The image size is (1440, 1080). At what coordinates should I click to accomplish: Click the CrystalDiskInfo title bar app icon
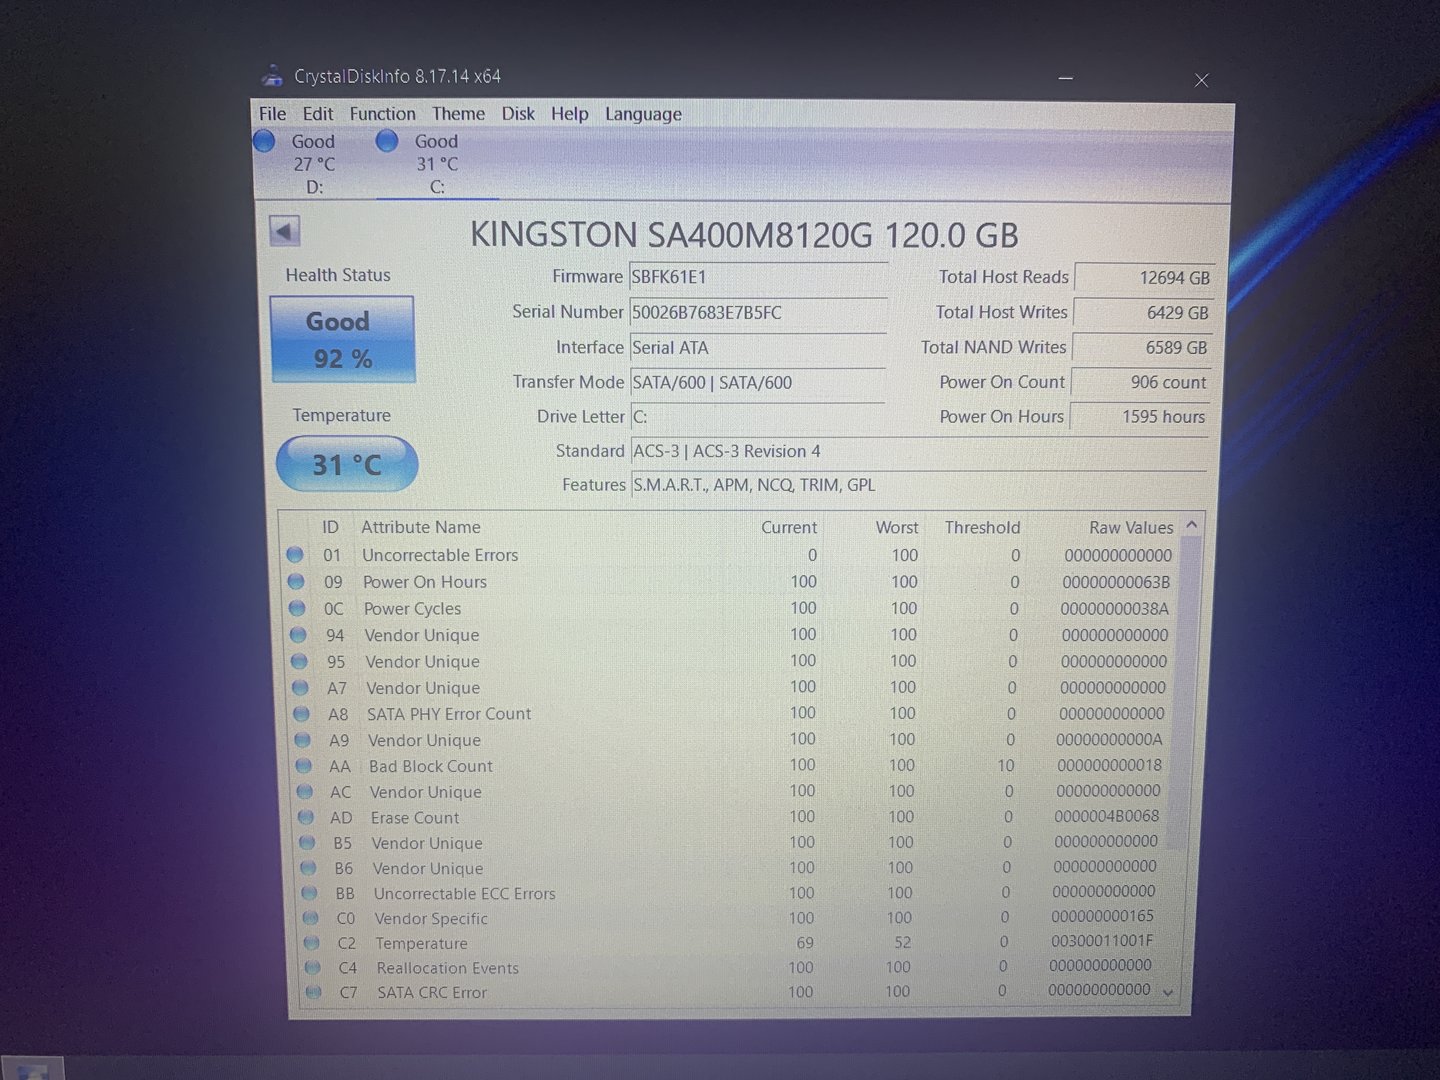272,76
